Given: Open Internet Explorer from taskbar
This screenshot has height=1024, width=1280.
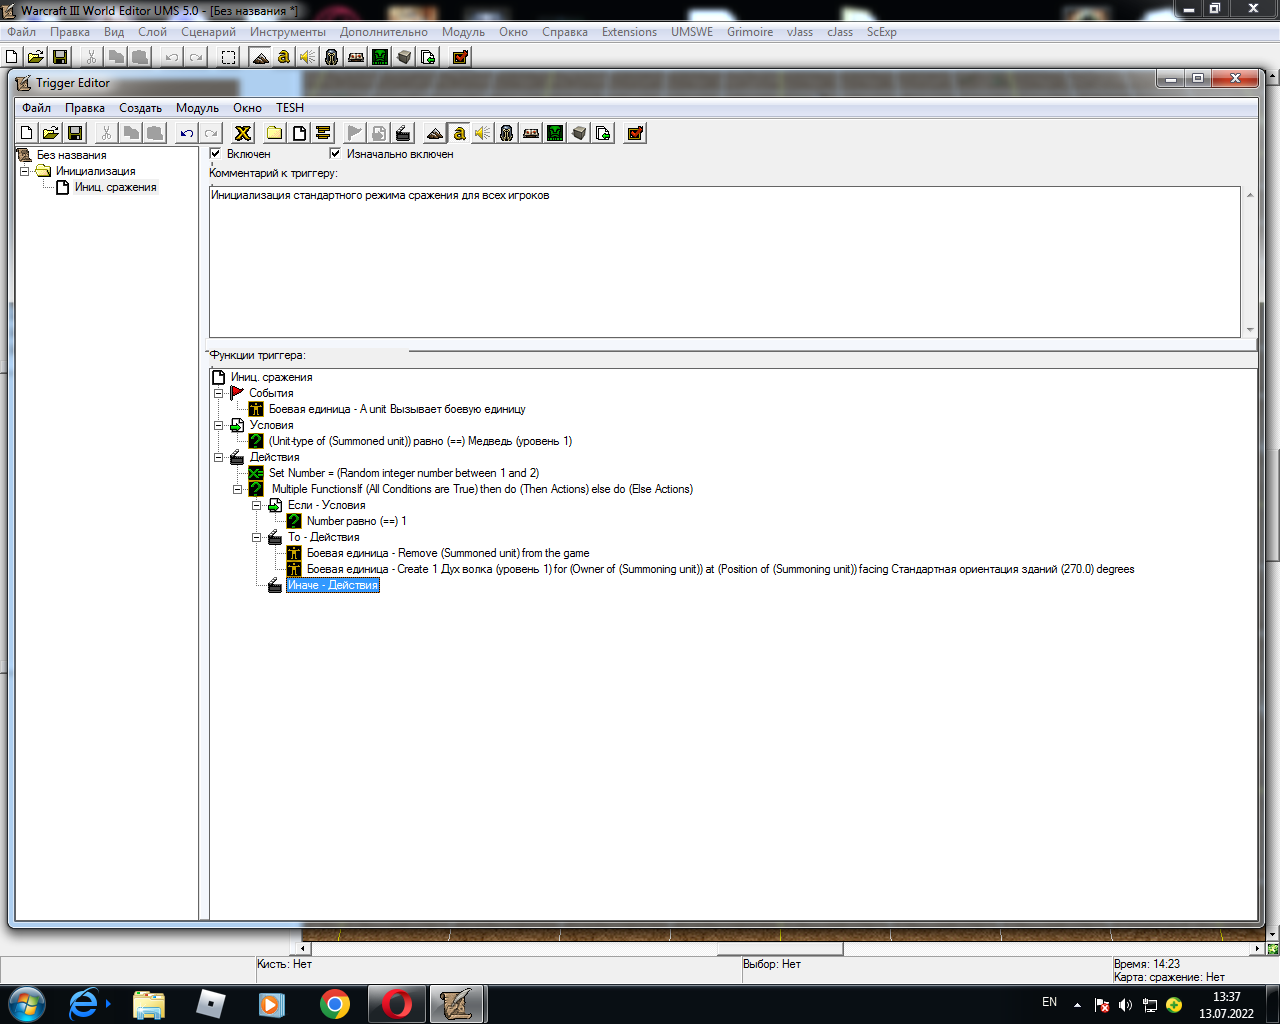Looking at the screenshot, I should coord(84,1004).
